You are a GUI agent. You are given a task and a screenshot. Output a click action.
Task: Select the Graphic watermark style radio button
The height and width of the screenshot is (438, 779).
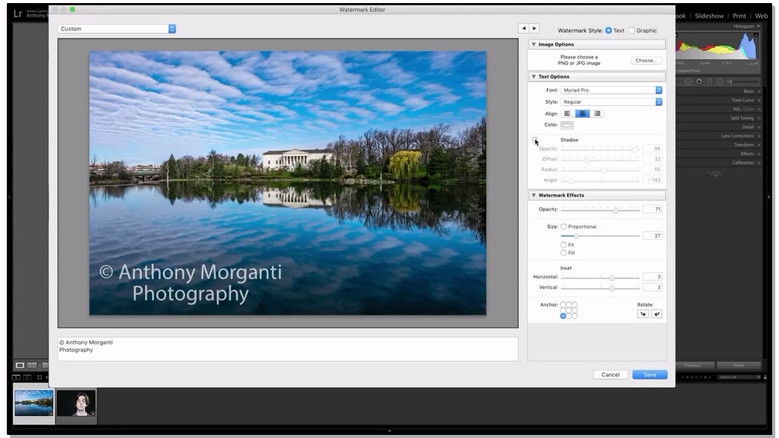632,30
